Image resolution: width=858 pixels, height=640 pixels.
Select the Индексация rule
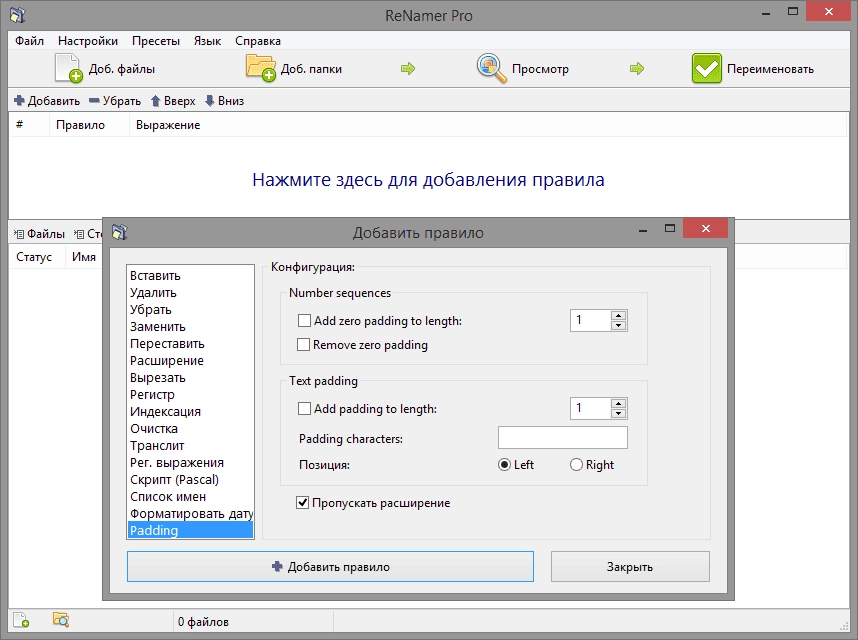(190, 411)
